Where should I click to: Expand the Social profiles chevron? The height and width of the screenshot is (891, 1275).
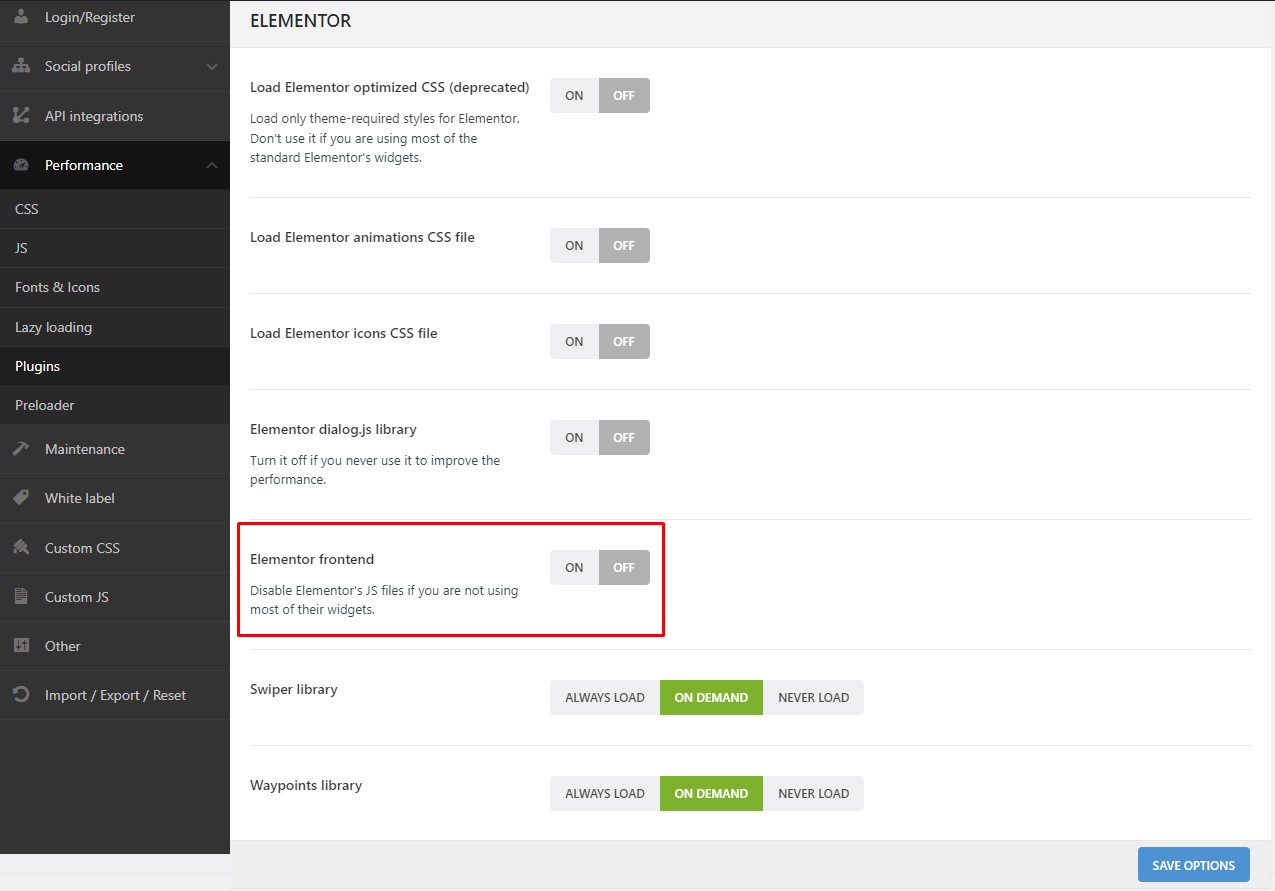211,66
